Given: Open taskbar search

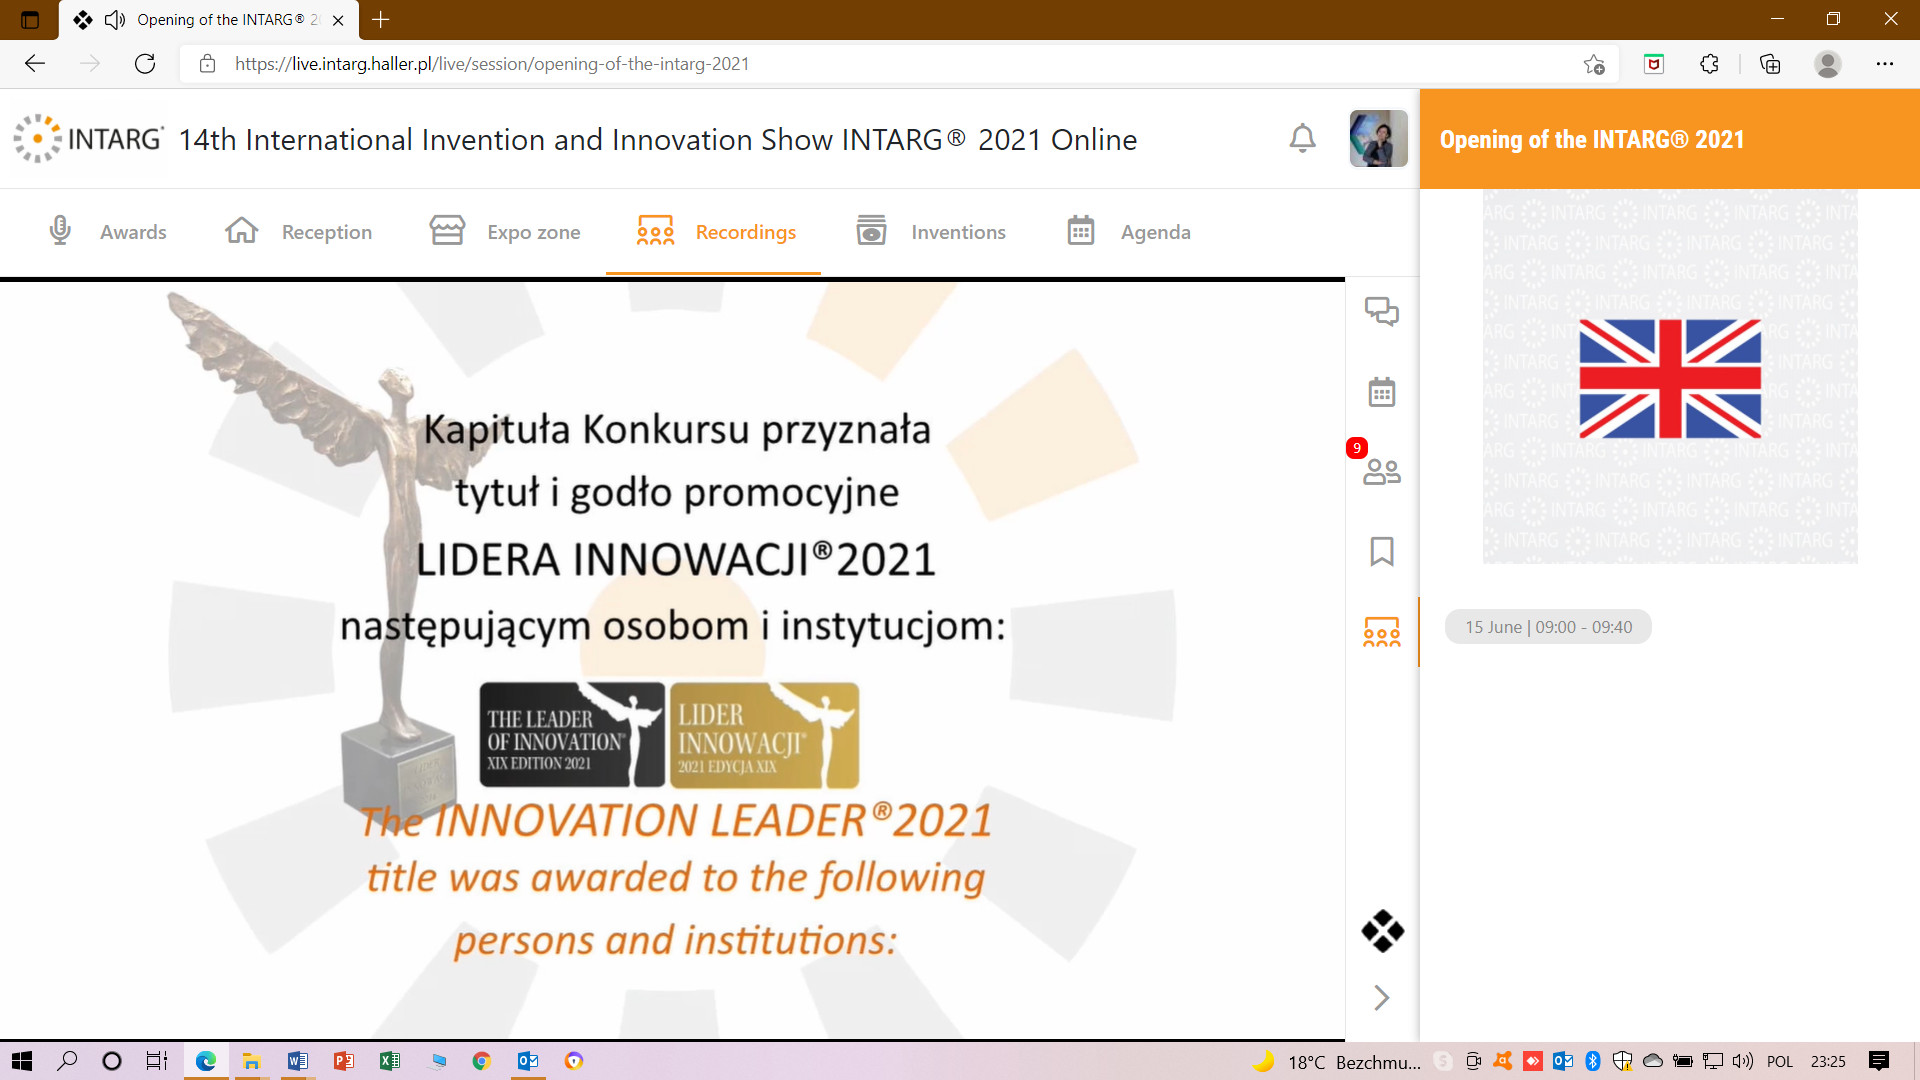Looking at the screenshot, I should coord(67,1061).
